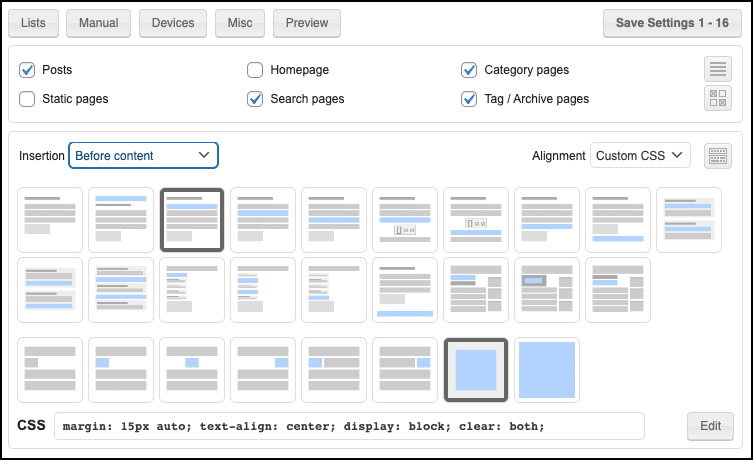
Task: Click the selected Custom CSS alignment icon
Action: coord(476,370)
